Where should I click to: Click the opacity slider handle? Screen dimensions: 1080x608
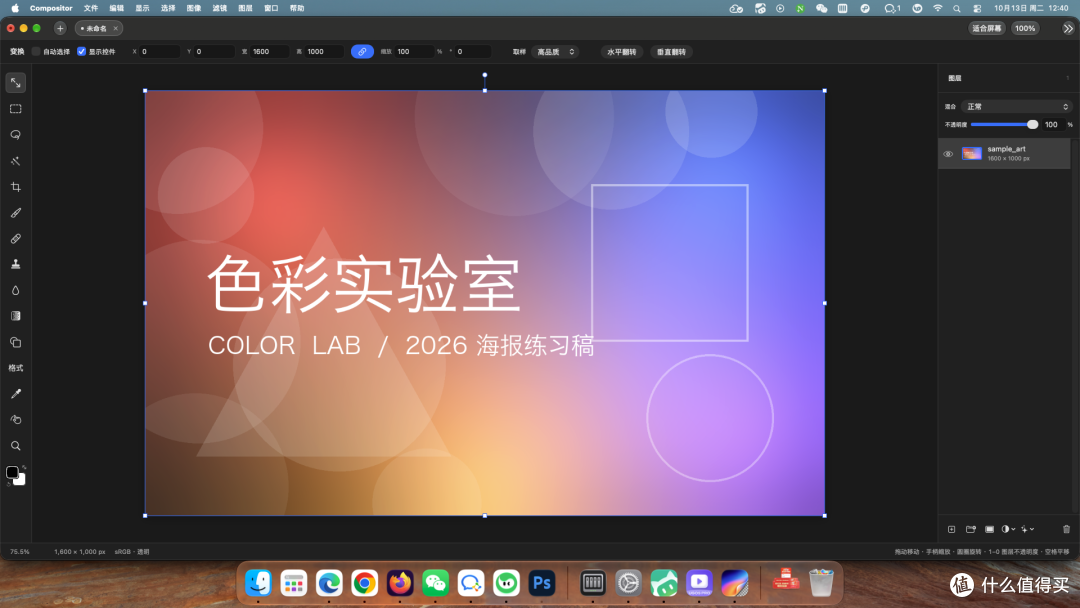(x=1032, y=125)
